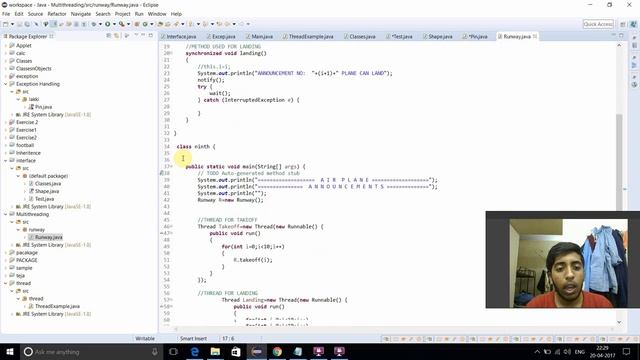Select the PACKAGE project in explorer
This screenshot has height=360, width=640.
[27, 260]
